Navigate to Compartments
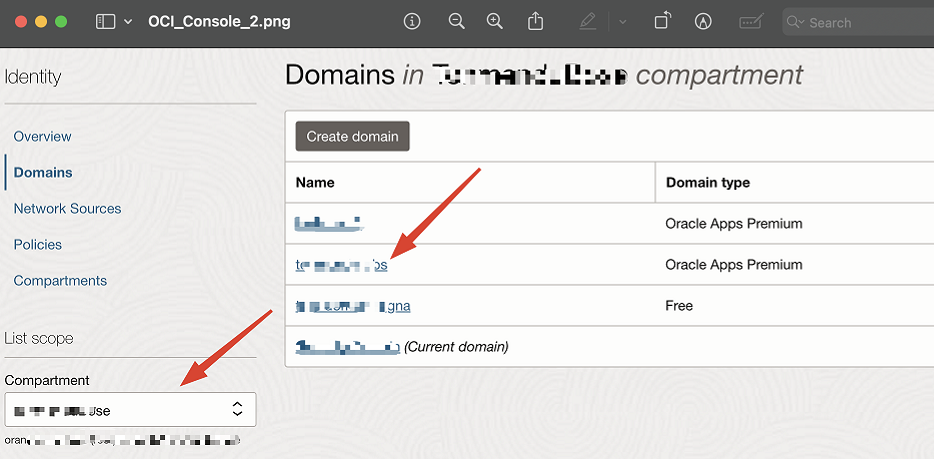The image size is (934, 459). [60, 280]
